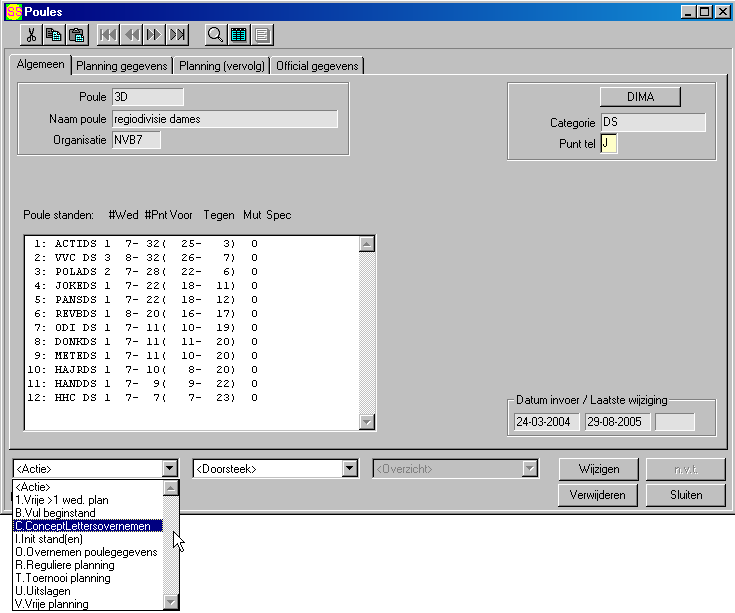
Task: Select 'I.Init stand(en)' action
Action: click(x=89, y=539)
